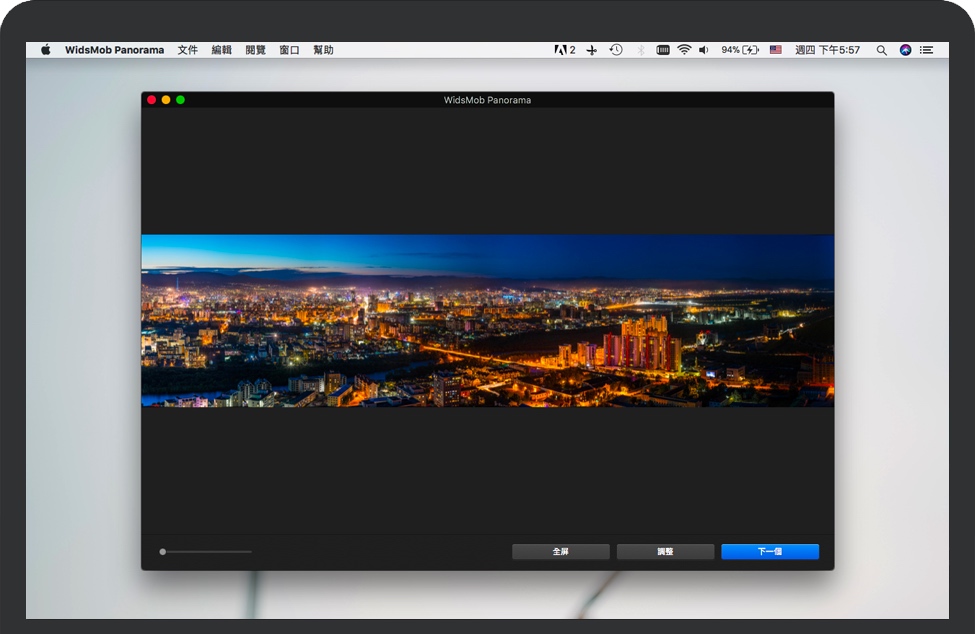Click the keyboard viewer icon in menu bar
This screenshot has height=634, width=975.
click(662, 50)
